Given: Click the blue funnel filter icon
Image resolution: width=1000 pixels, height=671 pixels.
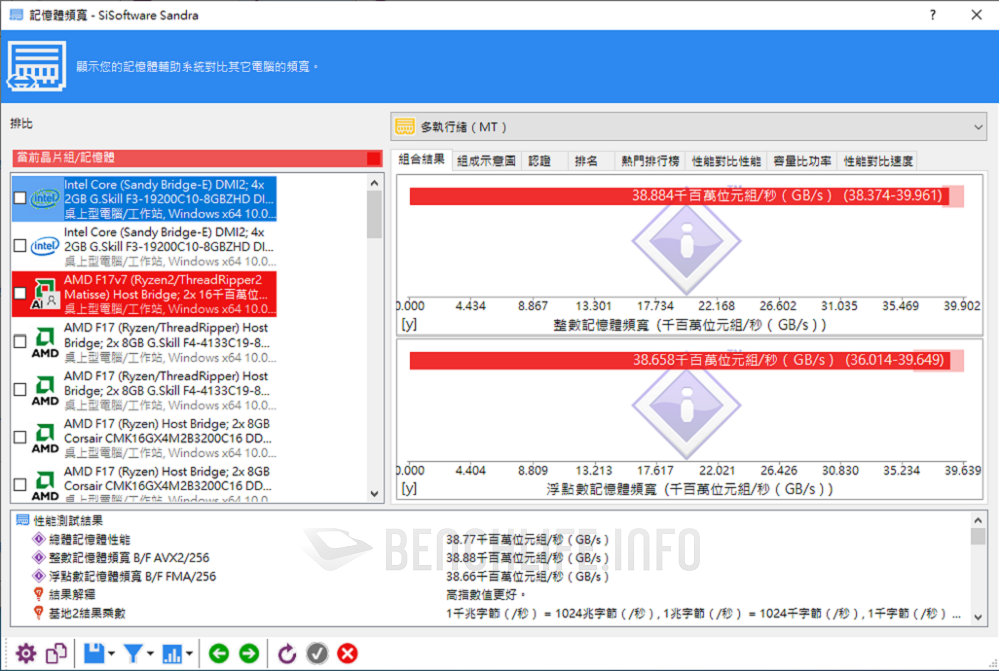Looking at the screenshot, I should click(x=135, y=653).
